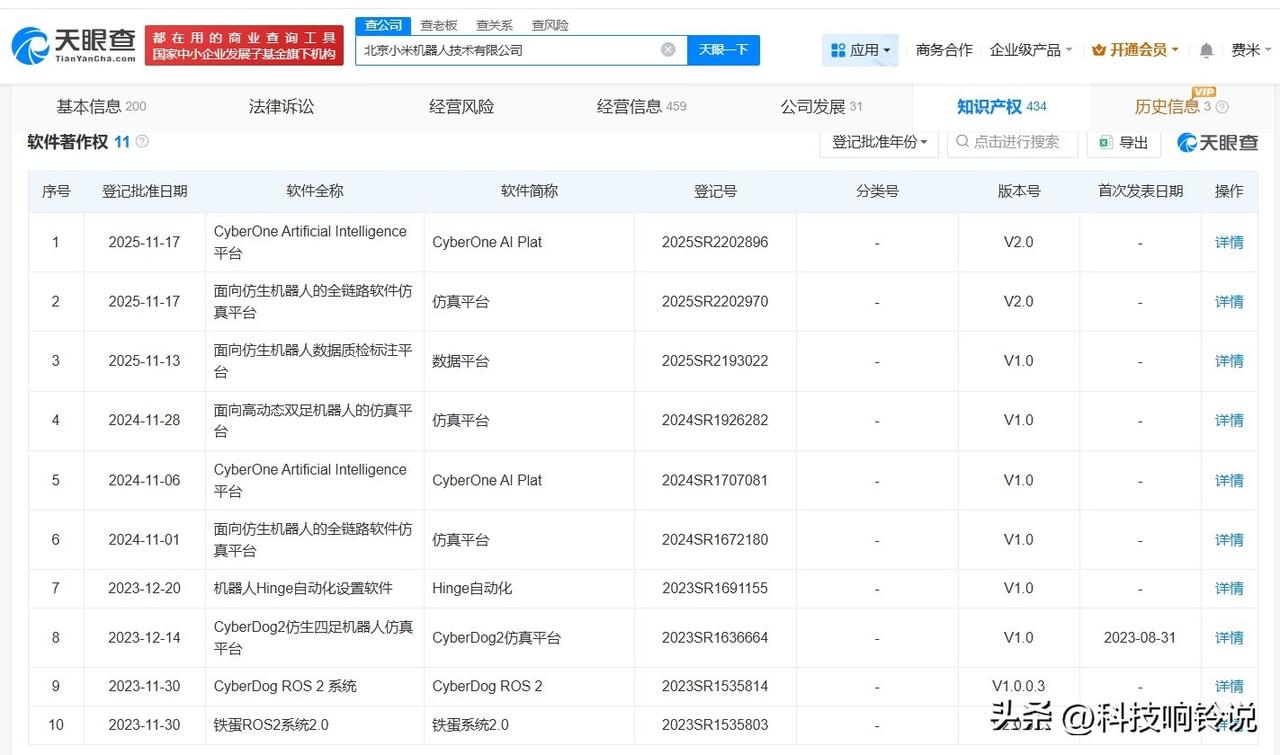The image size is (1280, 755).
Task: Click the version cell V1.0.0.3
Action: click(1019, 687)
